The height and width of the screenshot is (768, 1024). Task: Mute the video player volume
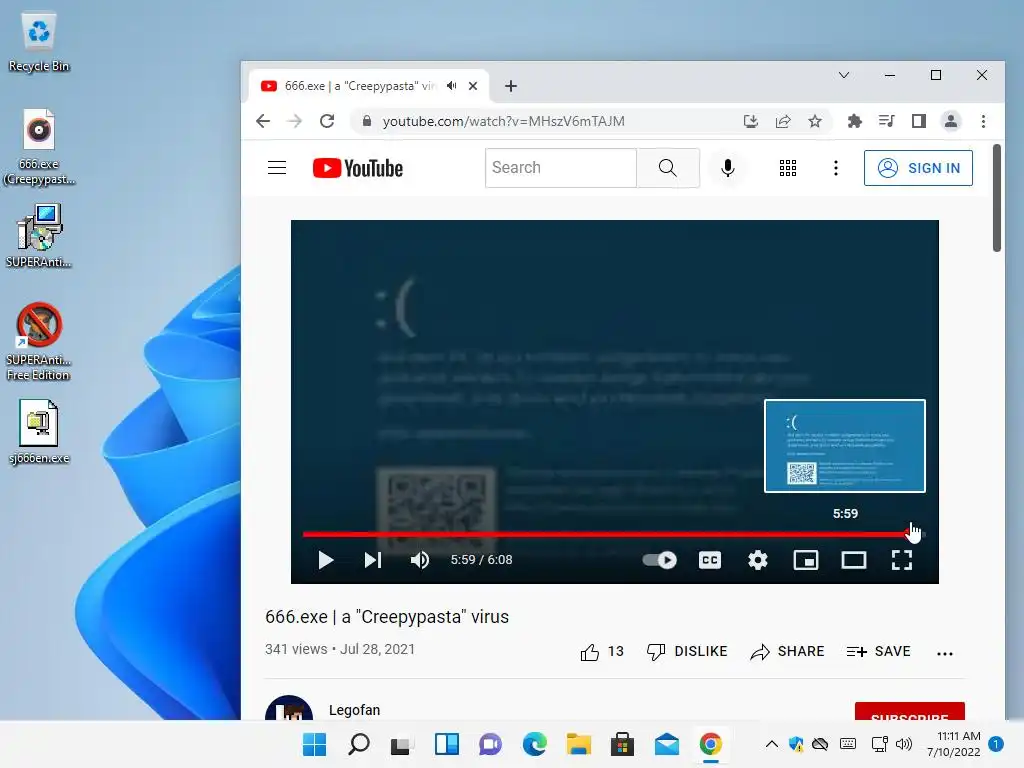pos(419,560)
